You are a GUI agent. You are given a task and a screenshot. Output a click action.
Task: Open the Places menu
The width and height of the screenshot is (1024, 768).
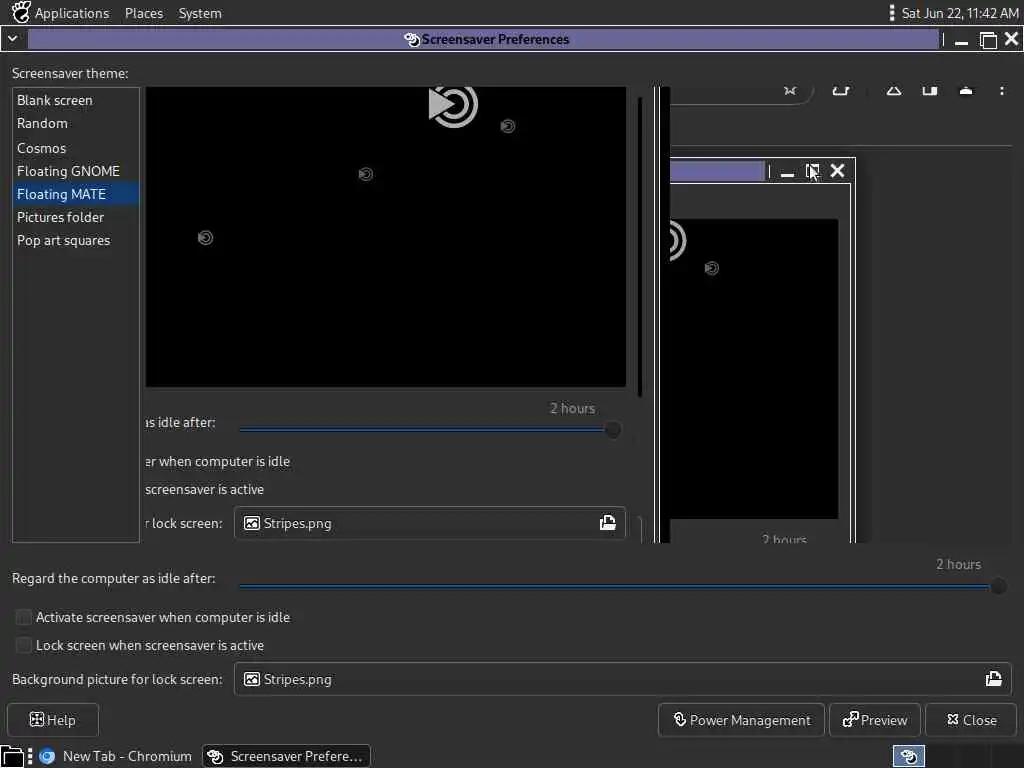(144, 13)
